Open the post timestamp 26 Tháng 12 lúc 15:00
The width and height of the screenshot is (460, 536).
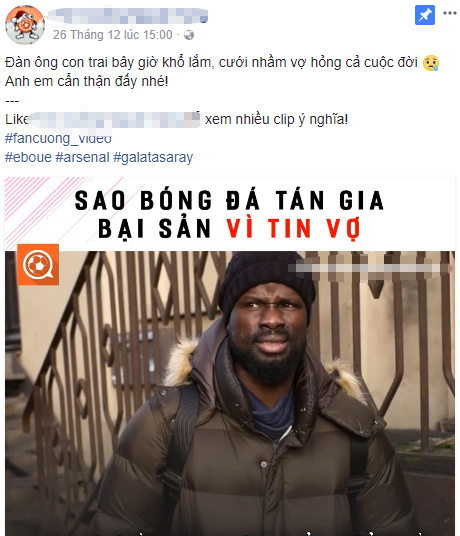click(113, 35)
